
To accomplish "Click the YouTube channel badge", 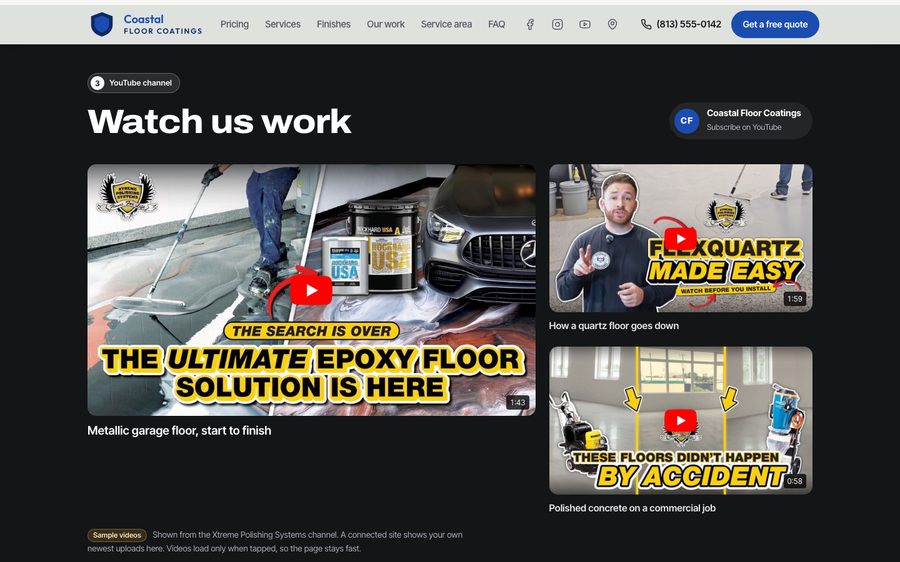I will [134, 83].
